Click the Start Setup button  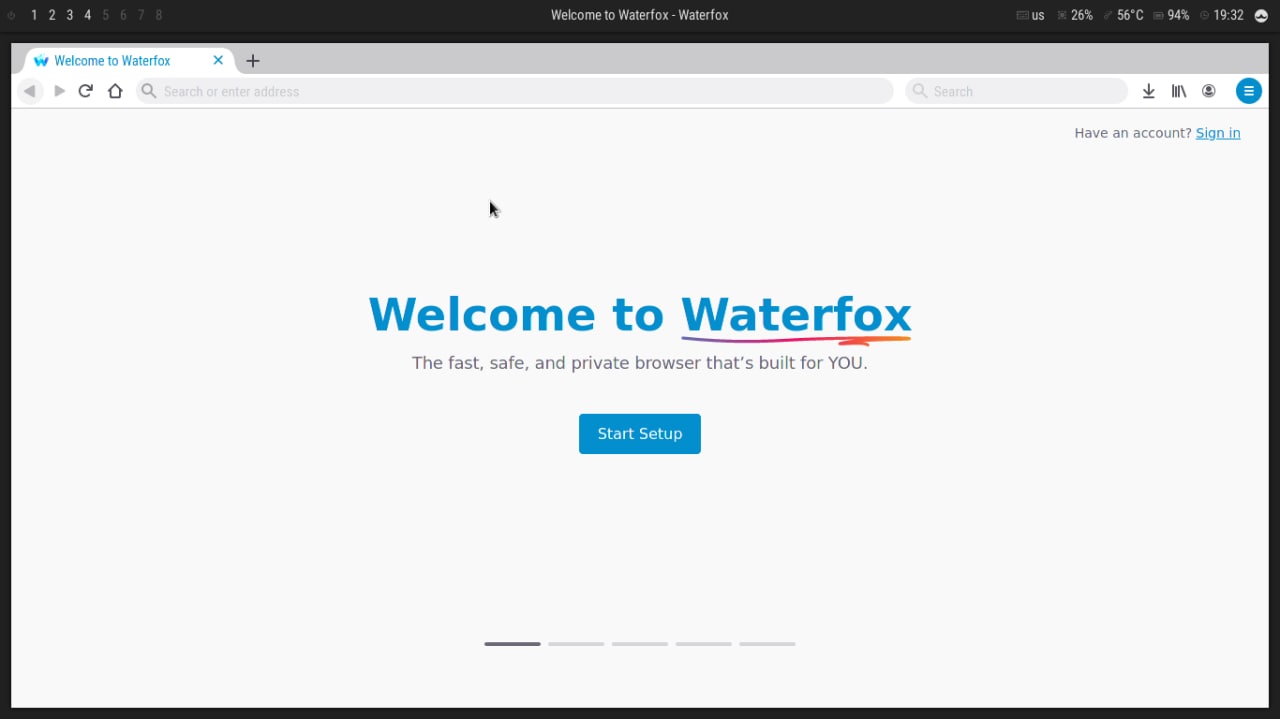[x=640, y=434]
